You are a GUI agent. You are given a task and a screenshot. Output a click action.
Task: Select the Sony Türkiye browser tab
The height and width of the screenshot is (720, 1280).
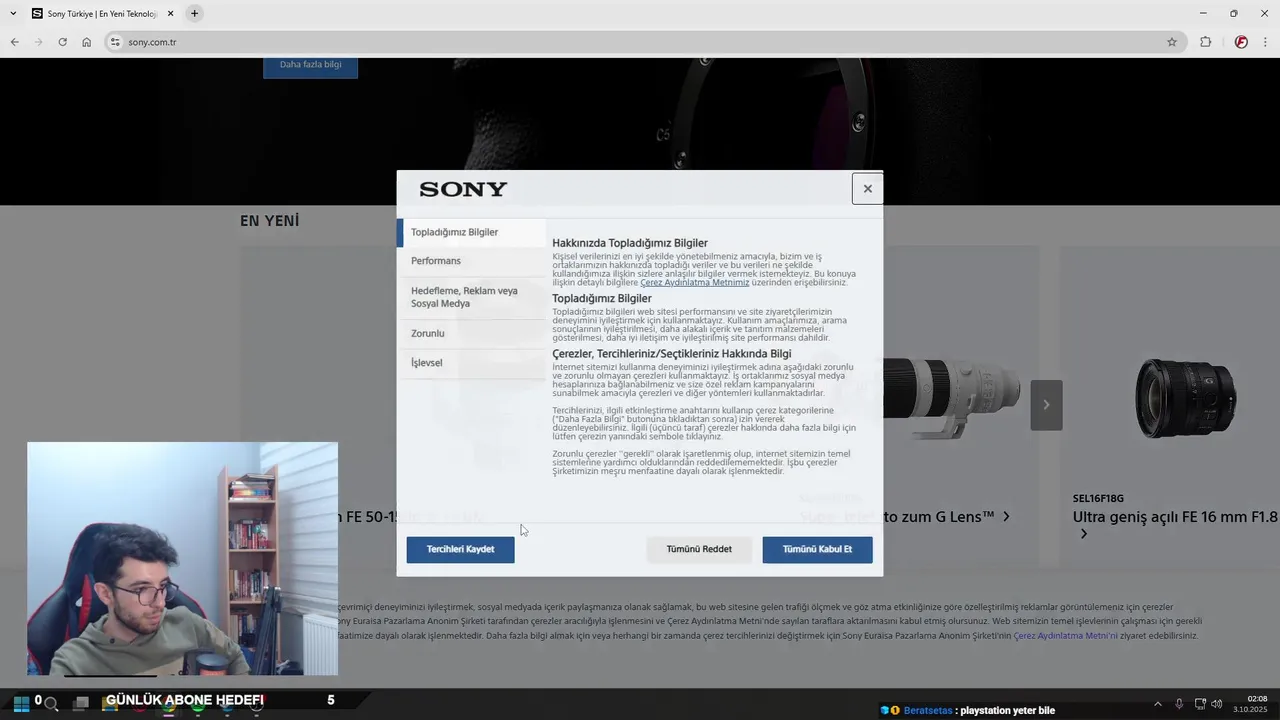click(102, 14)
